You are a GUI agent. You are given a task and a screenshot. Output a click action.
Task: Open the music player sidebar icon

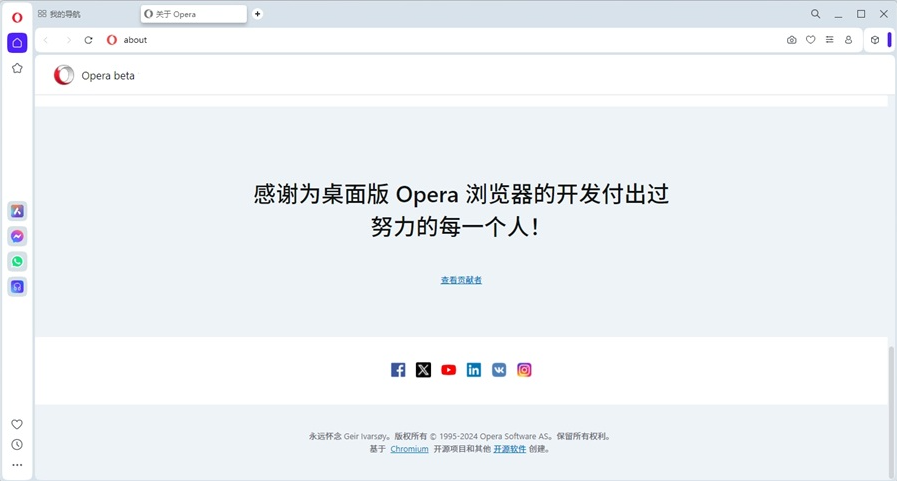pos(17,287)
